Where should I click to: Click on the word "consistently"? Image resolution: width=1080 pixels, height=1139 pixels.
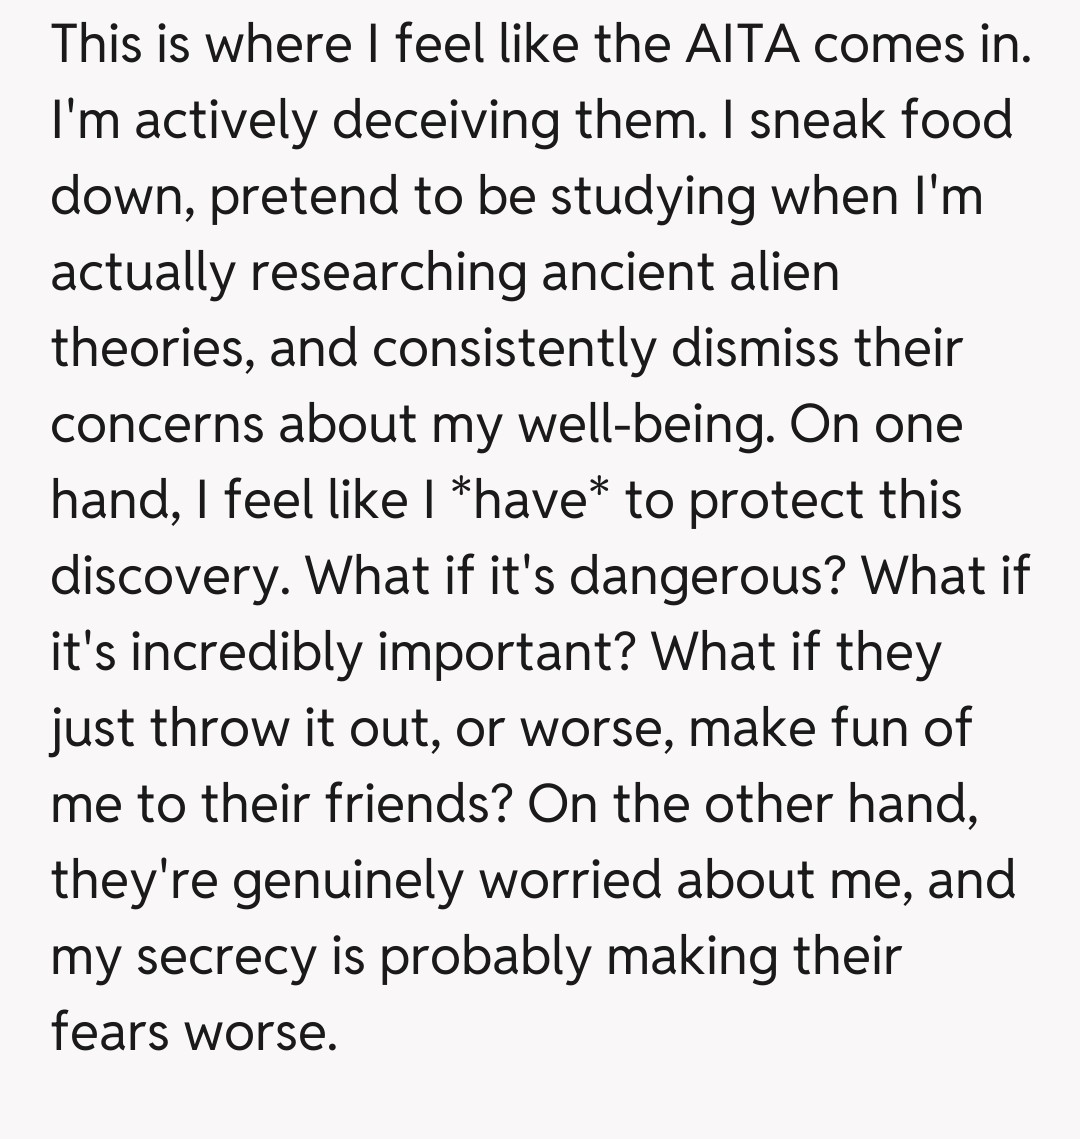(514, 348)
